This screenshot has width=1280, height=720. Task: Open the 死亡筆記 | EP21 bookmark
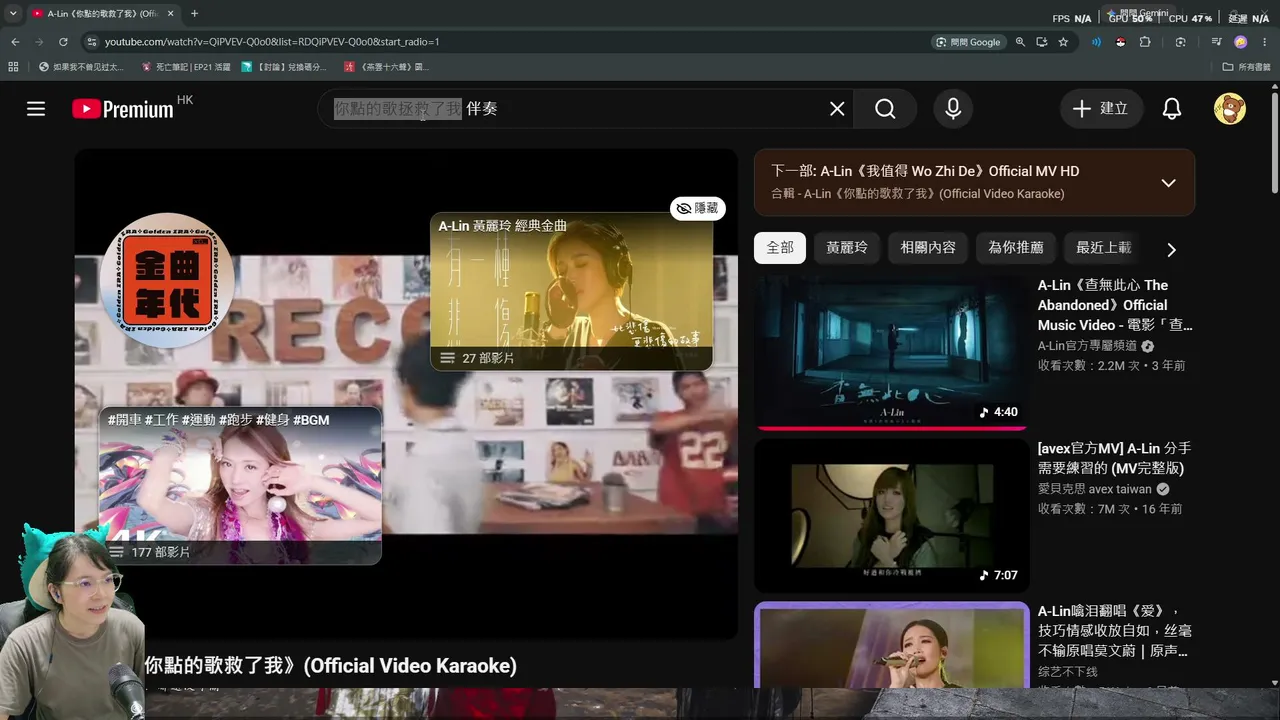(x=186, y=67)
